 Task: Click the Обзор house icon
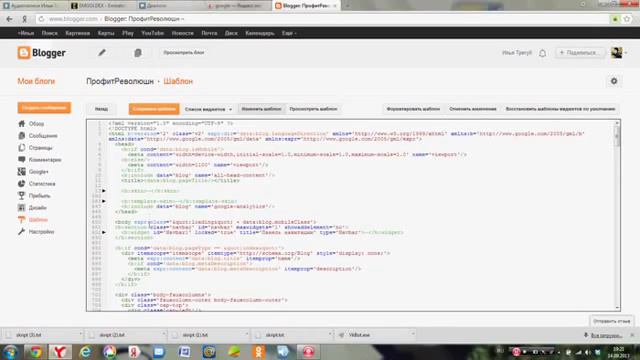coord(22,123)
